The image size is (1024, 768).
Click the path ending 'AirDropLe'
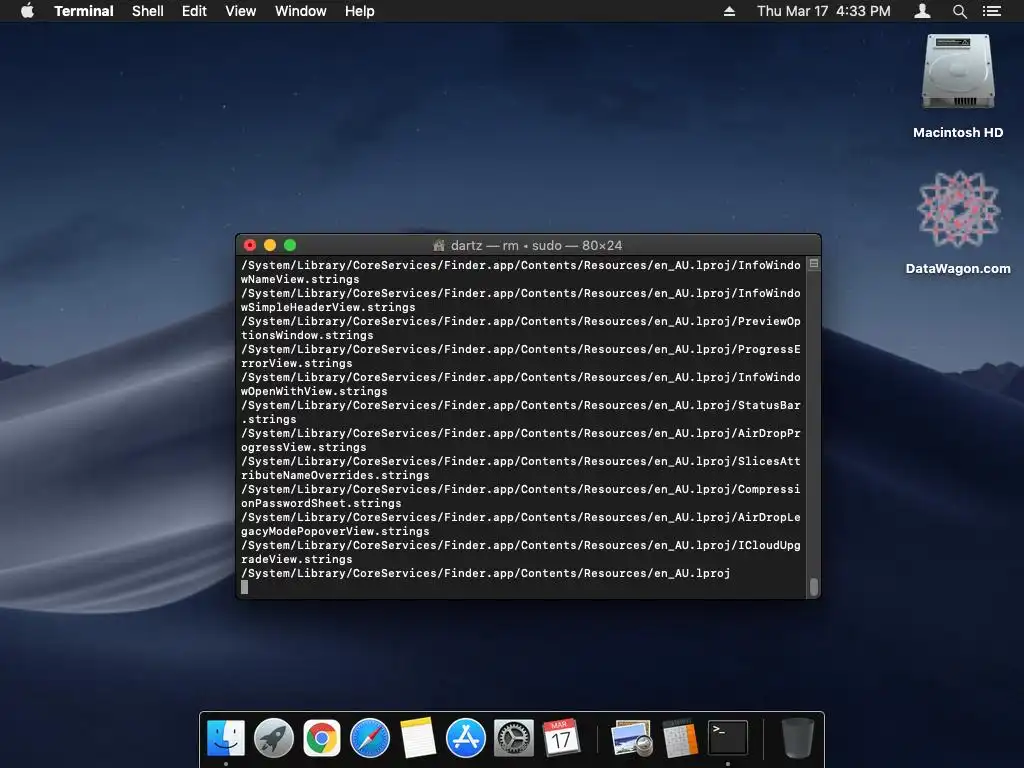tap(520, 517)
